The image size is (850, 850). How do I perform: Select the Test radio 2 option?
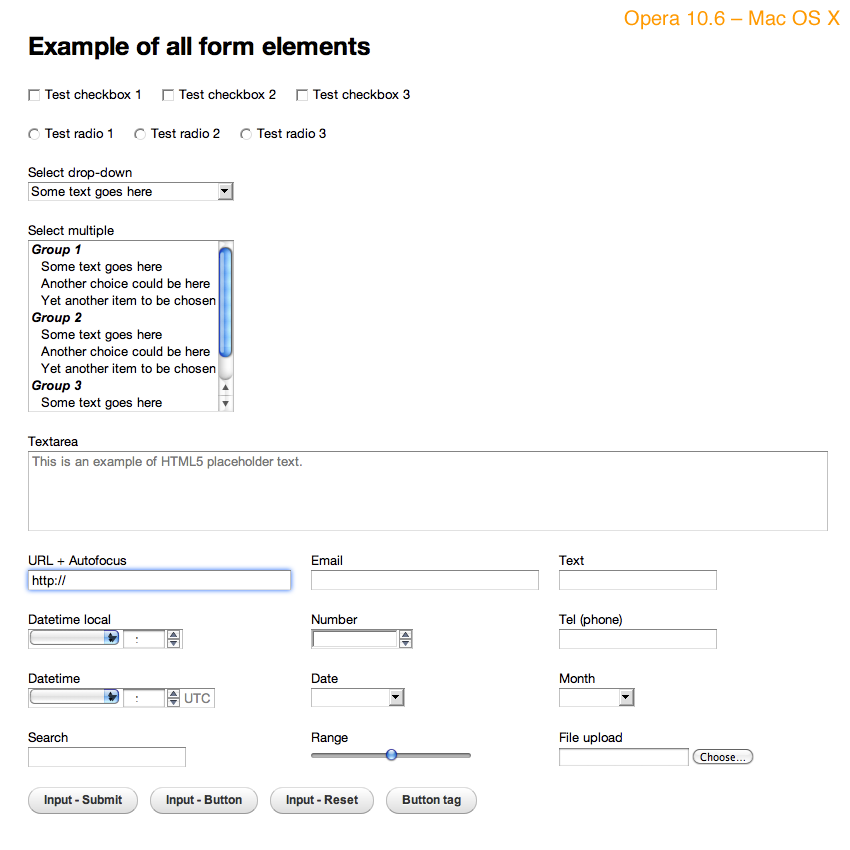[140, 134]
